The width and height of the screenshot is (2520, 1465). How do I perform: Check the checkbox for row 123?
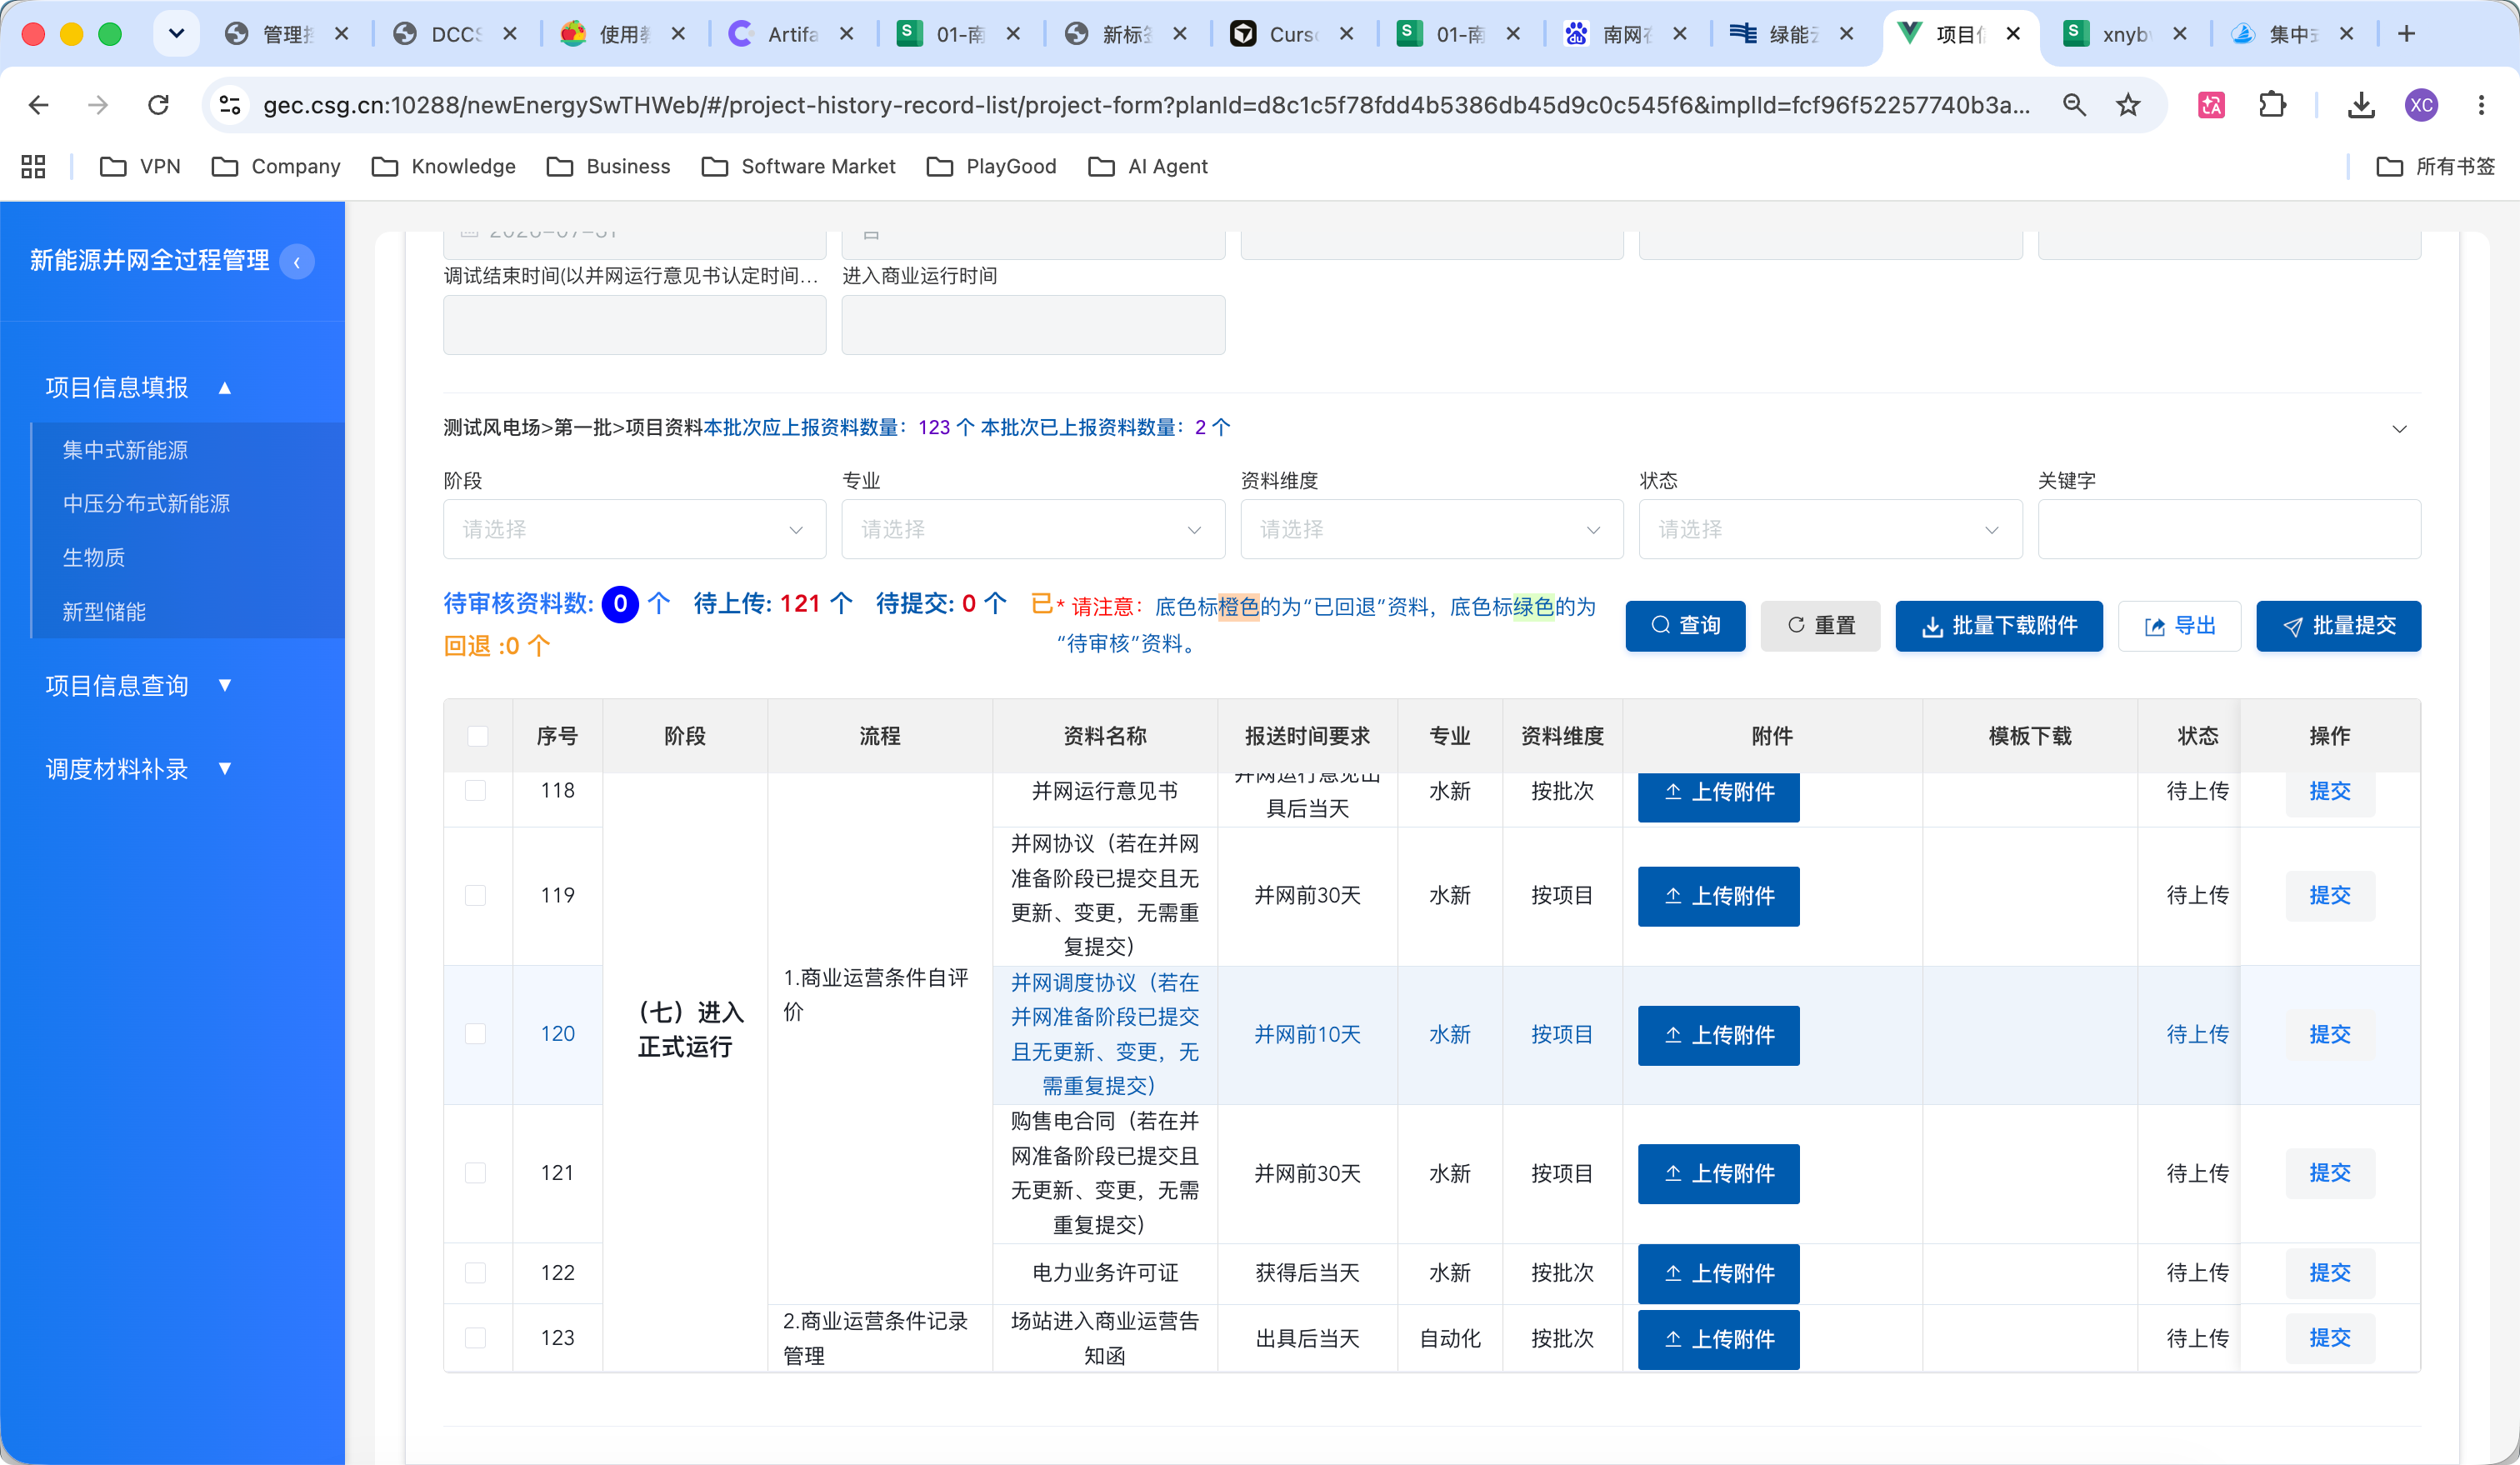pyautogui.click(x=476, y=1337)
